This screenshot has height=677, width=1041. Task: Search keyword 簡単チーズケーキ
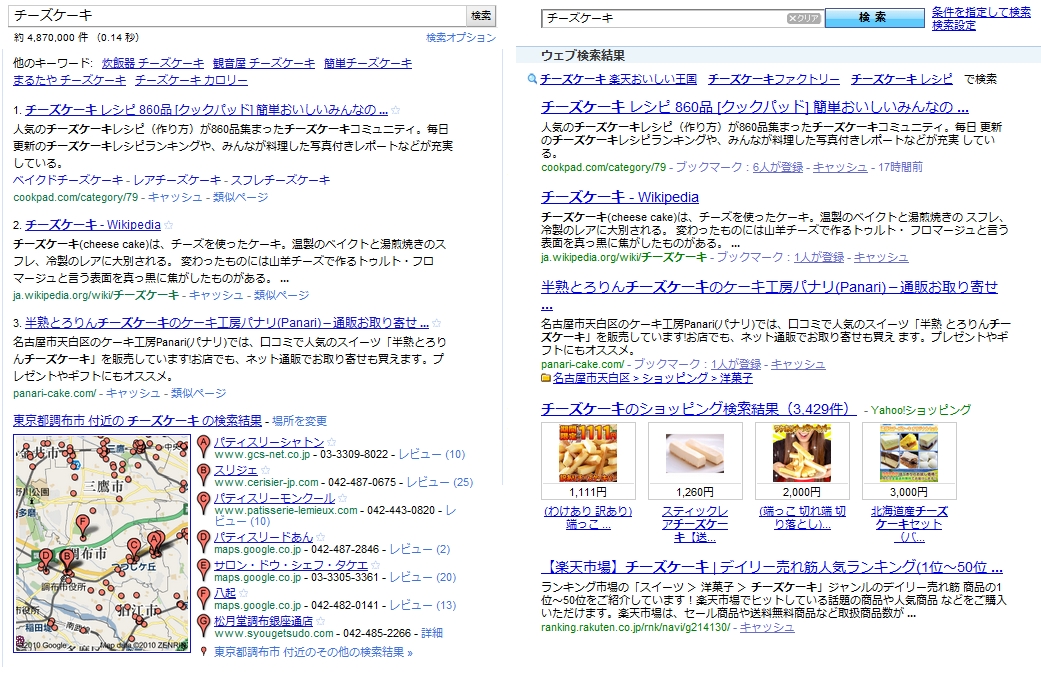[x=368, y=63]
